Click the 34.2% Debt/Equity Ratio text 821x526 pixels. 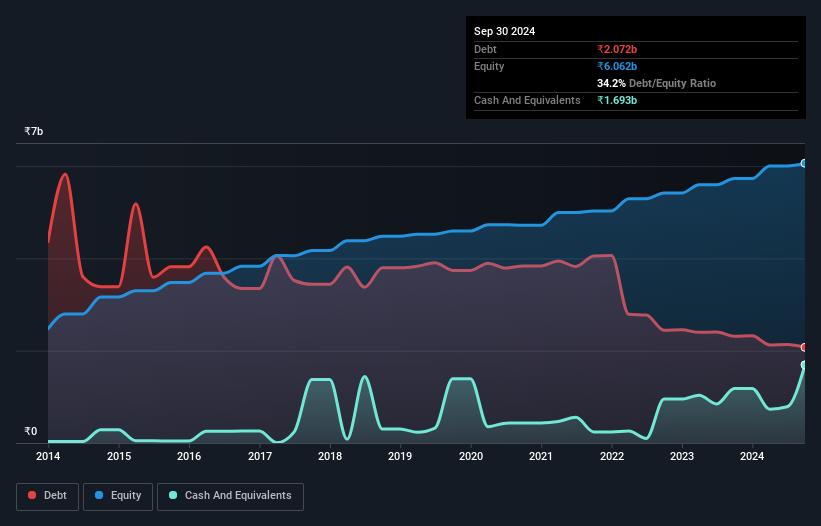coord(656,83)
